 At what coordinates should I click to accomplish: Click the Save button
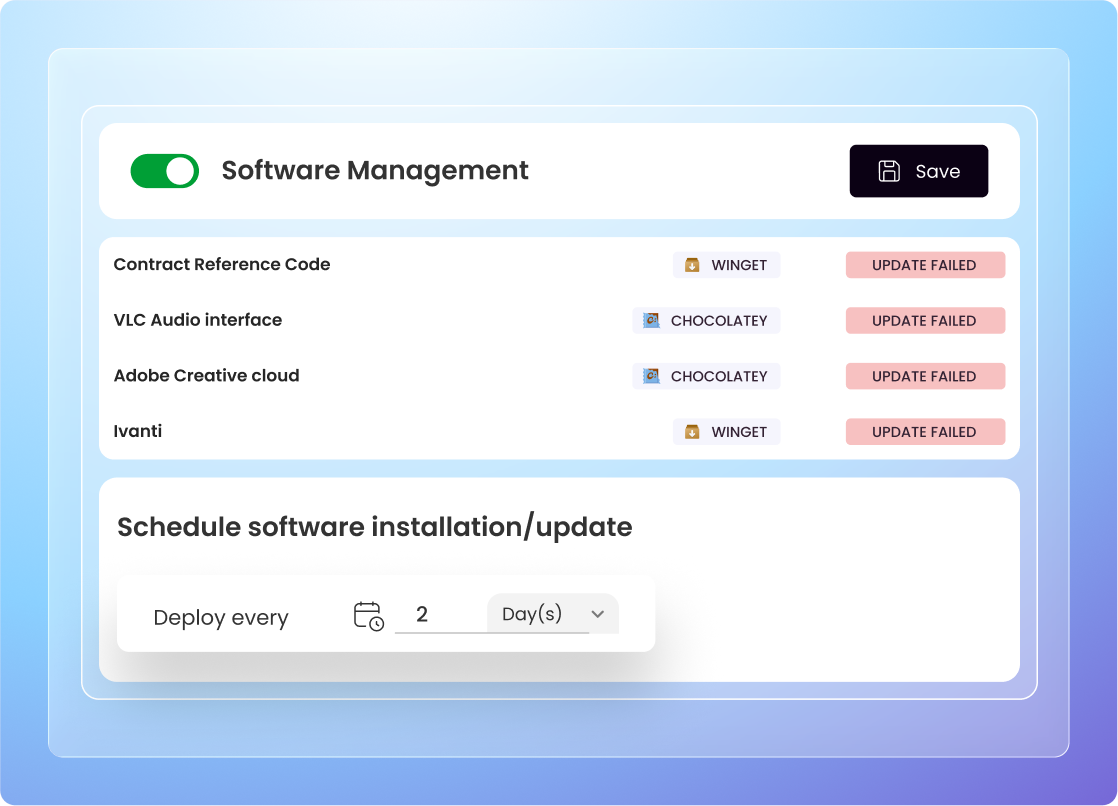(x=918, y=171)
